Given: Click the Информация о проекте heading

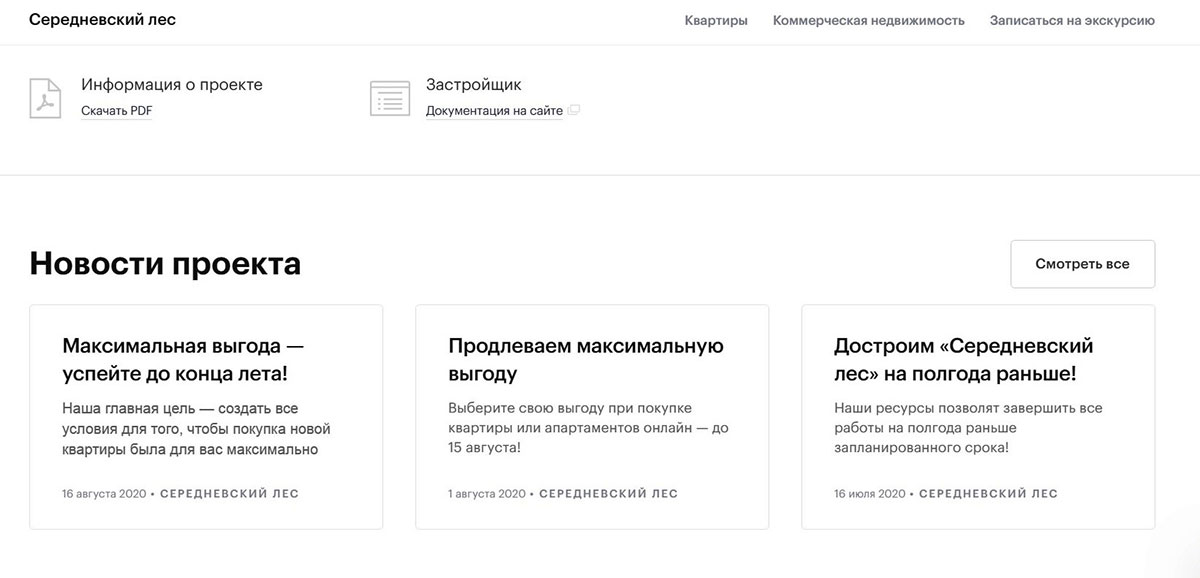Looking at the screenshot, I should coord(172,85).
